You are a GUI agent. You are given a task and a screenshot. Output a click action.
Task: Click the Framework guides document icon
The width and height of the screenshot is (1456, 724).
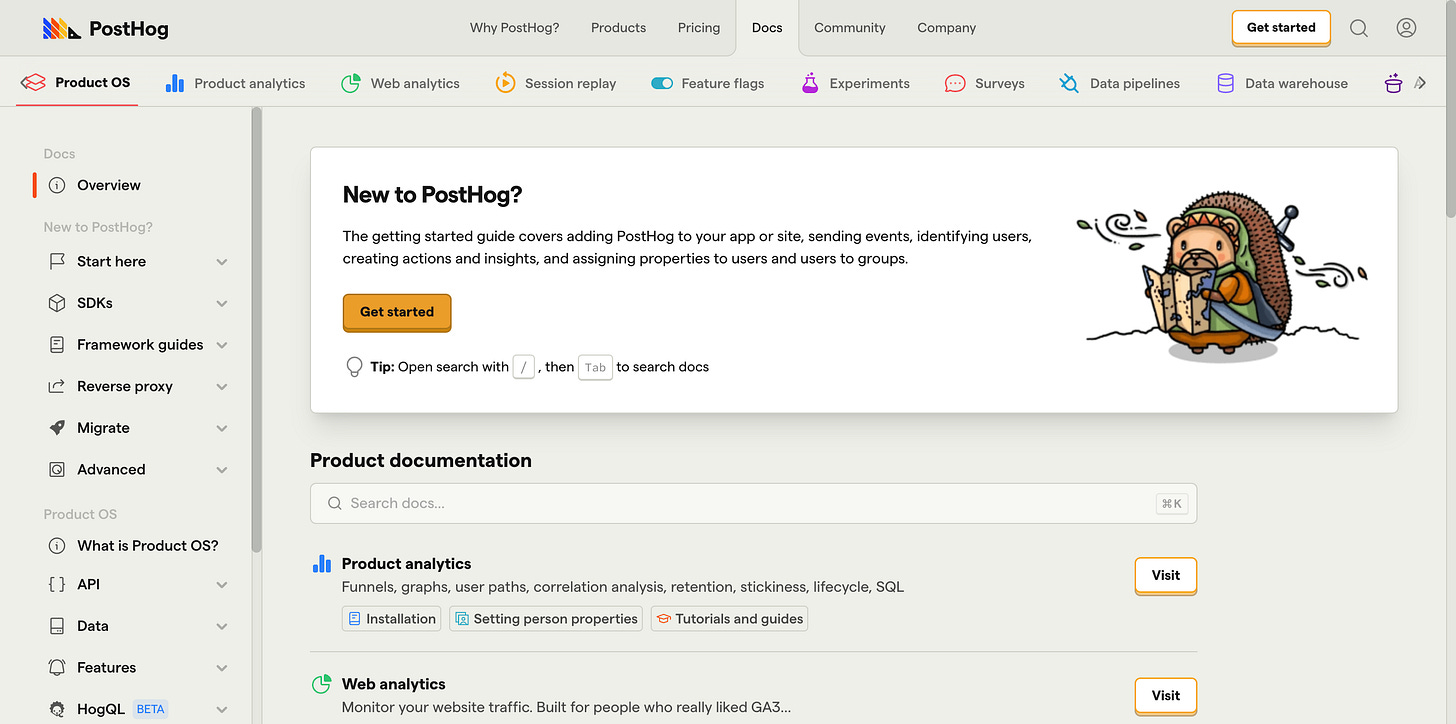click(57, 345)
